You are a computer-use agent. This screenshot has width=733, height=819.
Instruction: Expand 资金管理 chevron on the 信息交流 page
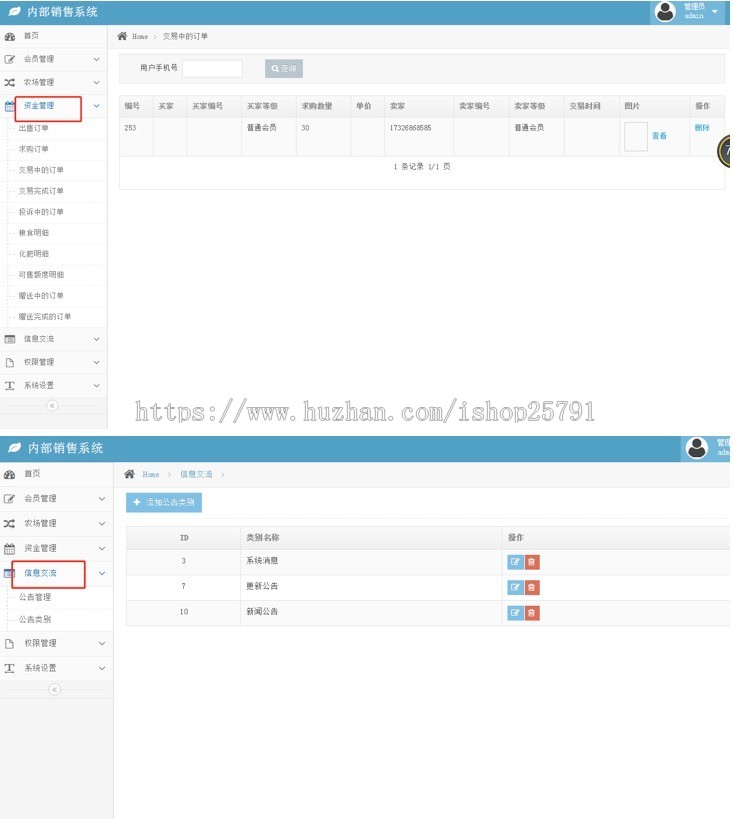[102, 548]
